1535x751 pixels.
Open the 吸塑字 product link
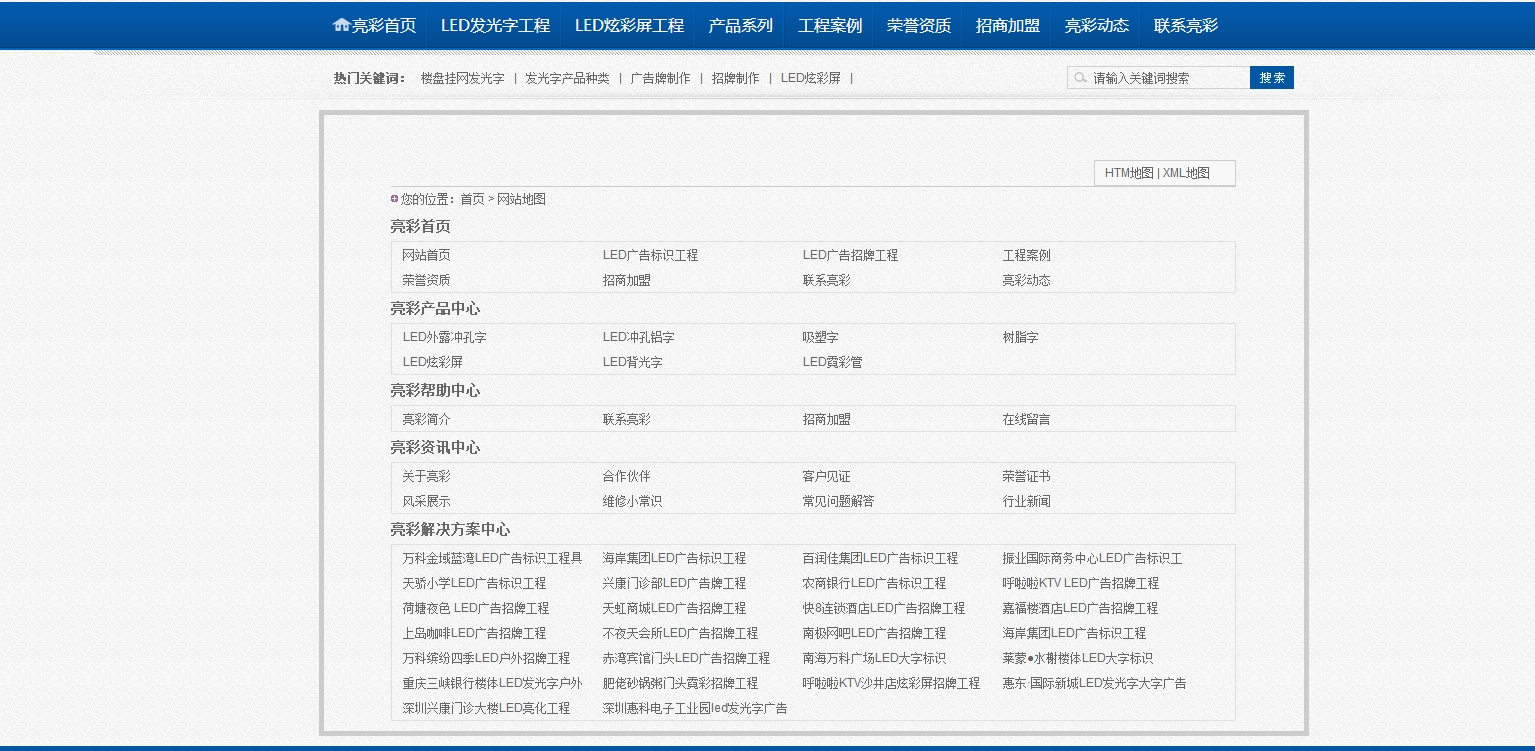(820, 337)
